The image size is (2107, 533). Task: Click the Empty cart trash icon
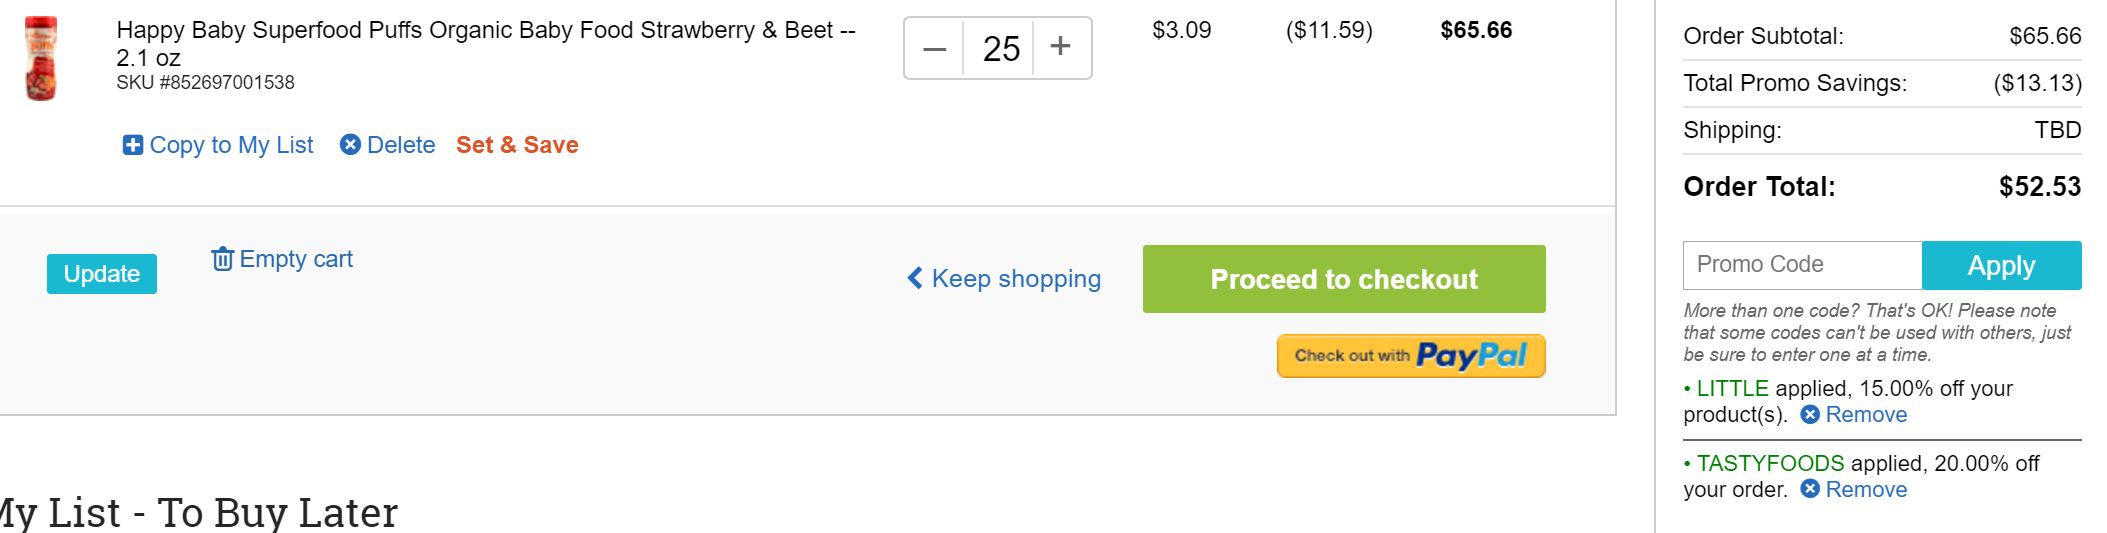coord(222,259)
